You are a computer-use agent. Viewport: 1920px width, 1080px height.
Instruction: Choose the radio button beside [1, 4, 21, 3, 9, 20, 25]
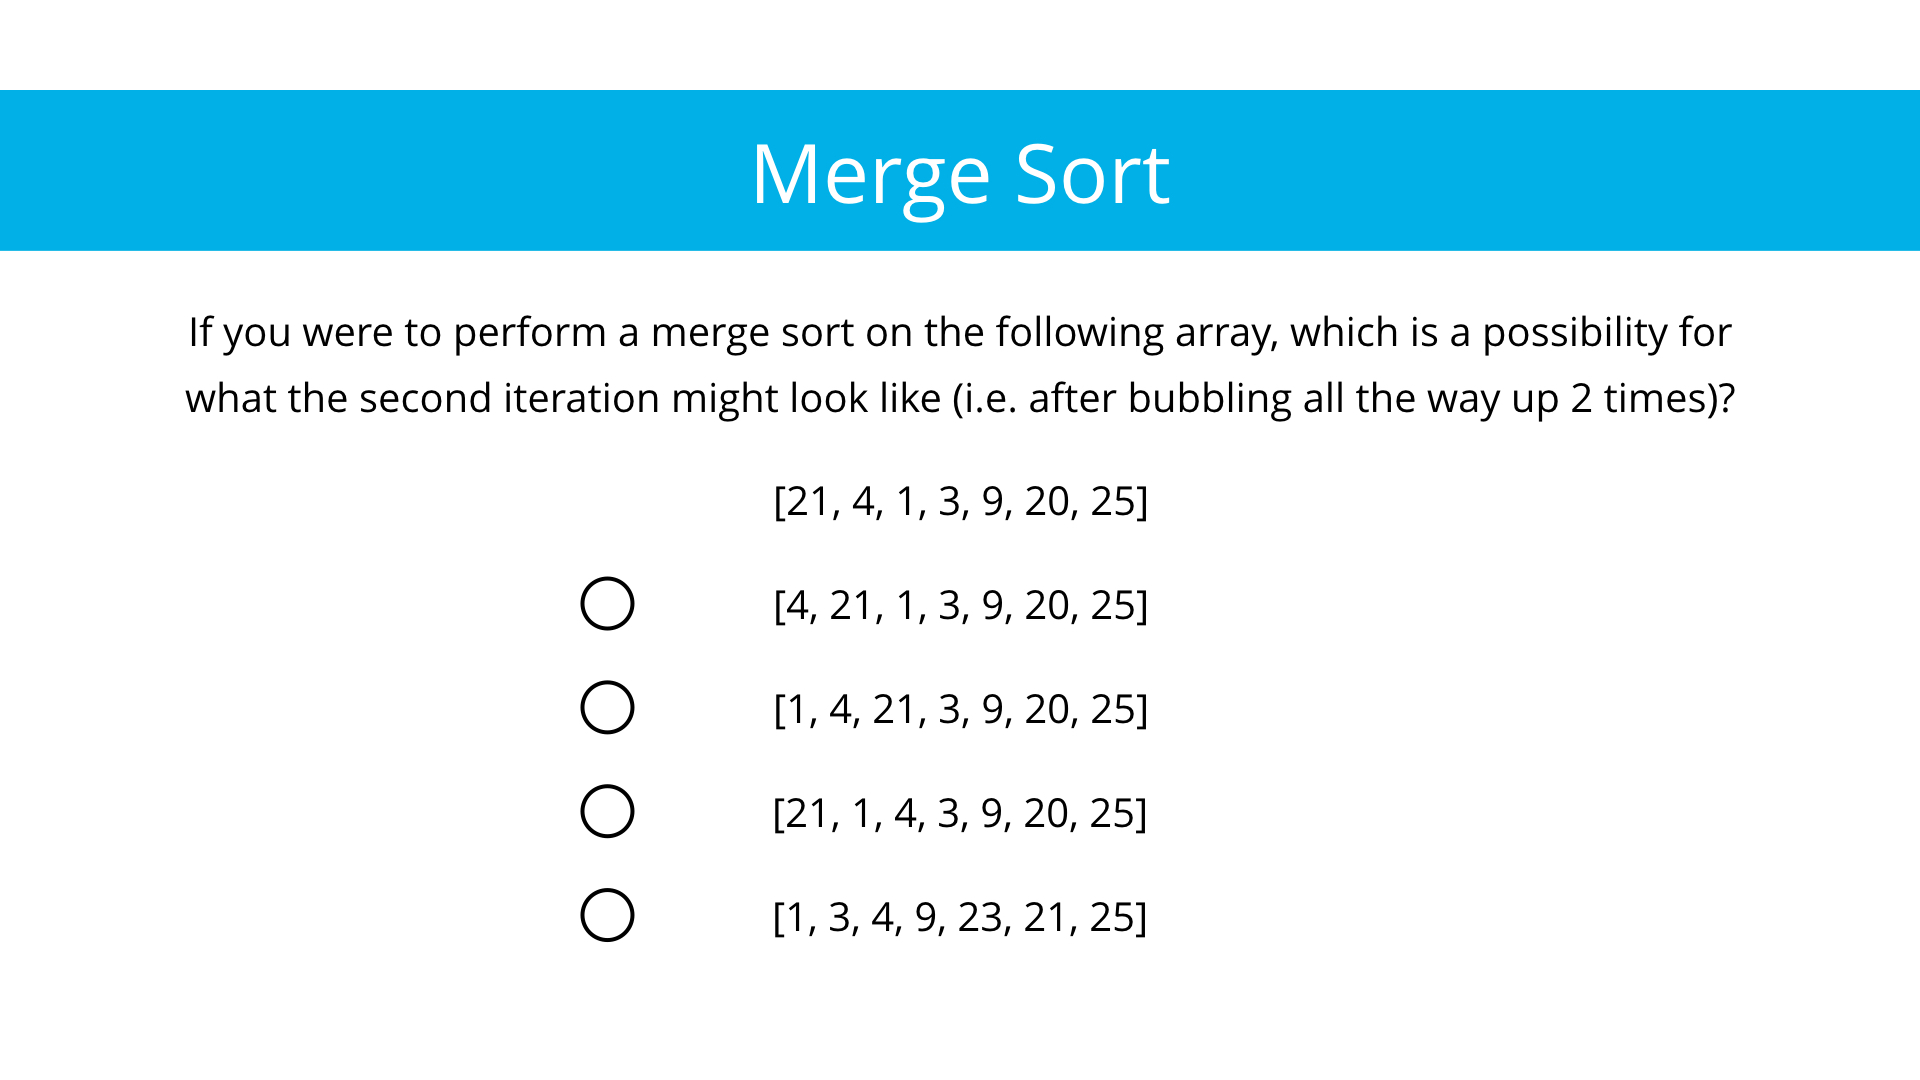607,707
